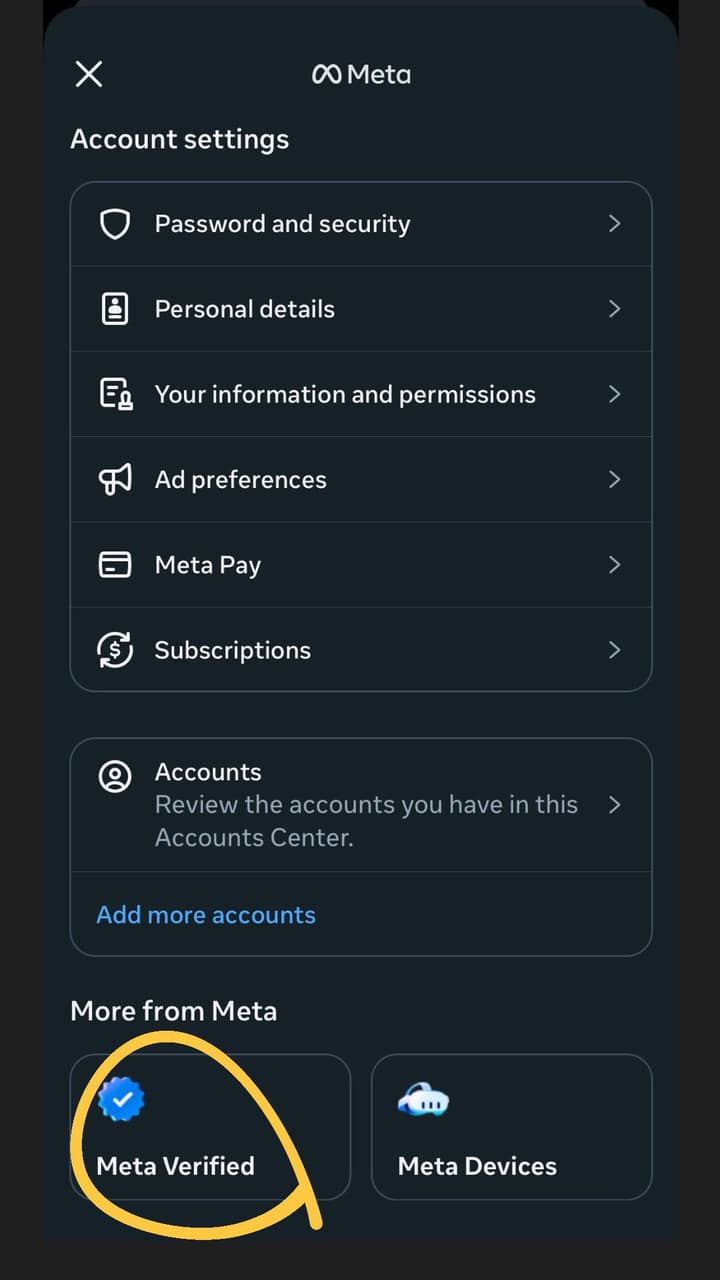Close the Accounts Center with X
Viewport: 720px width, 1280px height.
(x=89, y=74)
